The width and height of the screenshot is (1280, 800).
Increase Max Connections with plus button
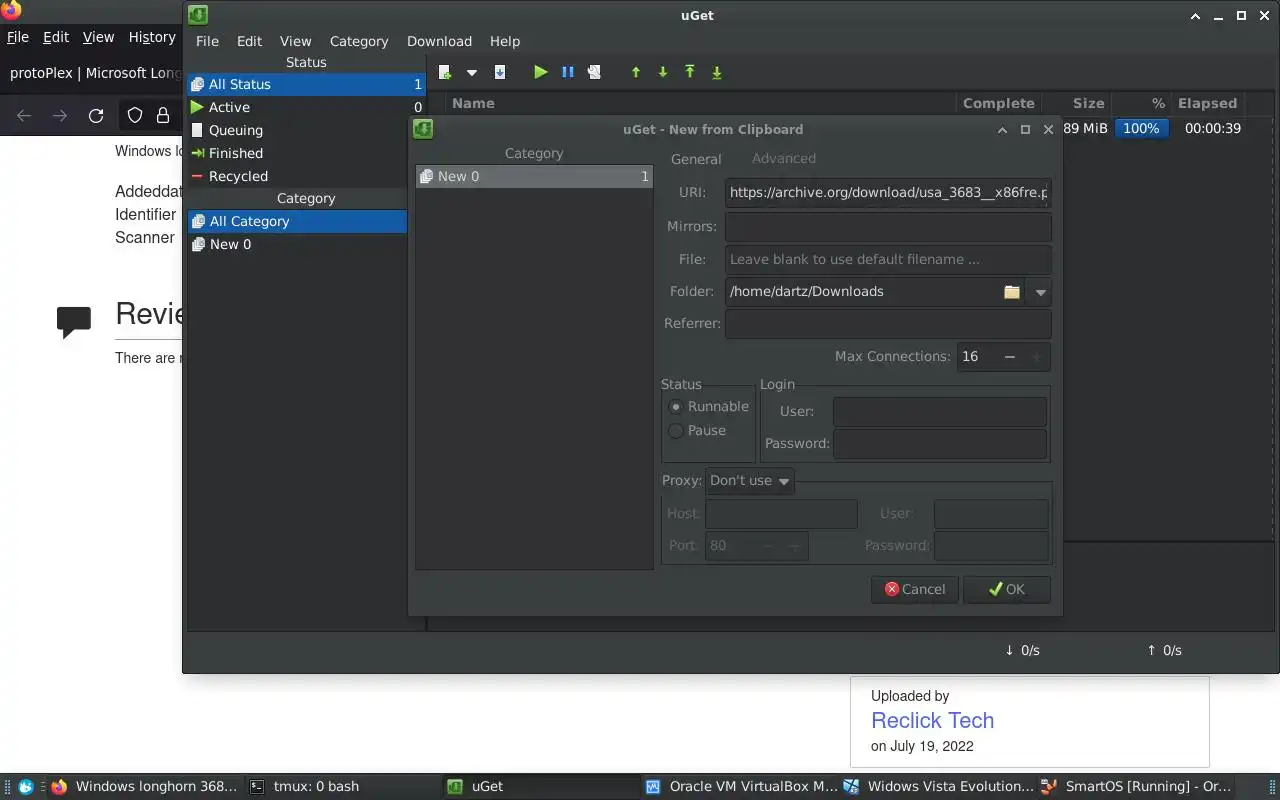(x=1036, y=357)
